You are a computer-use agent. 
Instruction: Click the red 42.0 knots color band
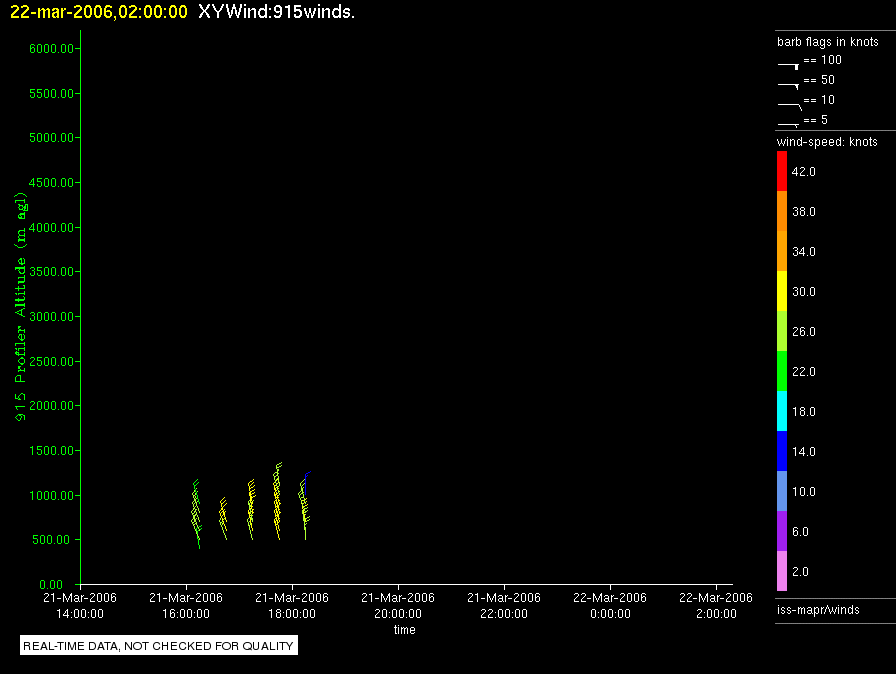782,171
